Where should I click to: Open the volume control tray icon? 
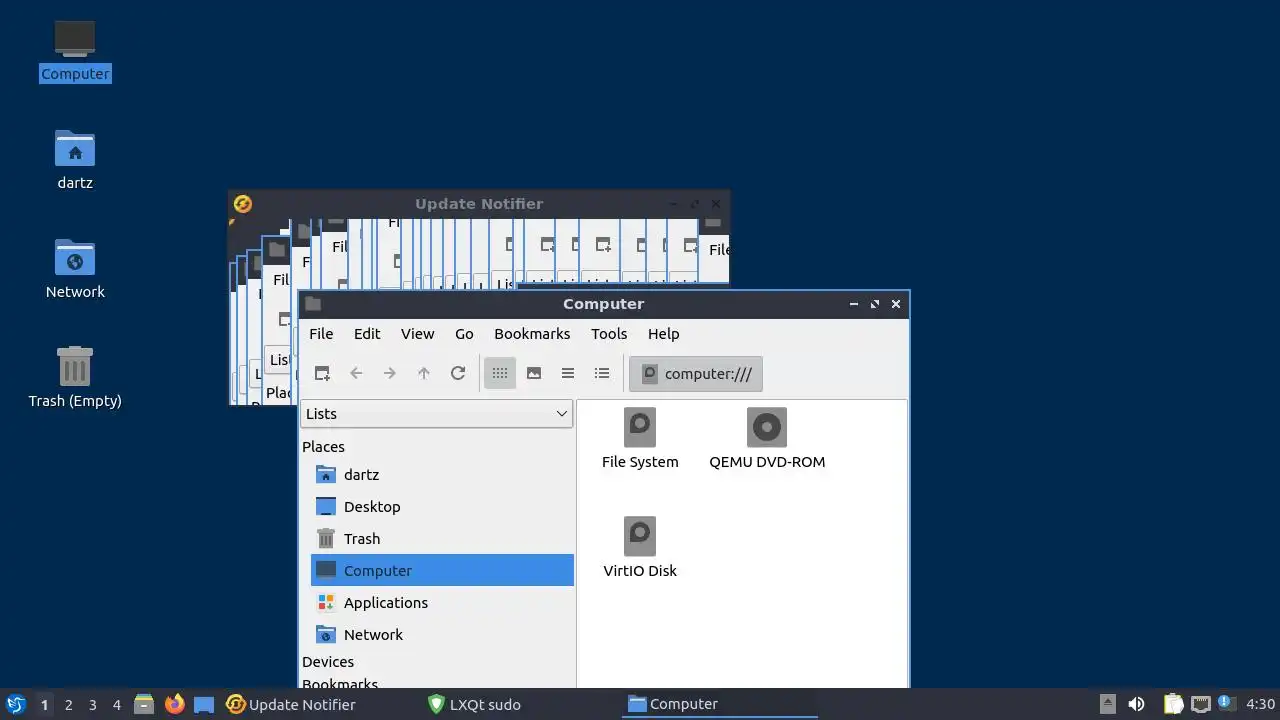tap(1136, 704)
